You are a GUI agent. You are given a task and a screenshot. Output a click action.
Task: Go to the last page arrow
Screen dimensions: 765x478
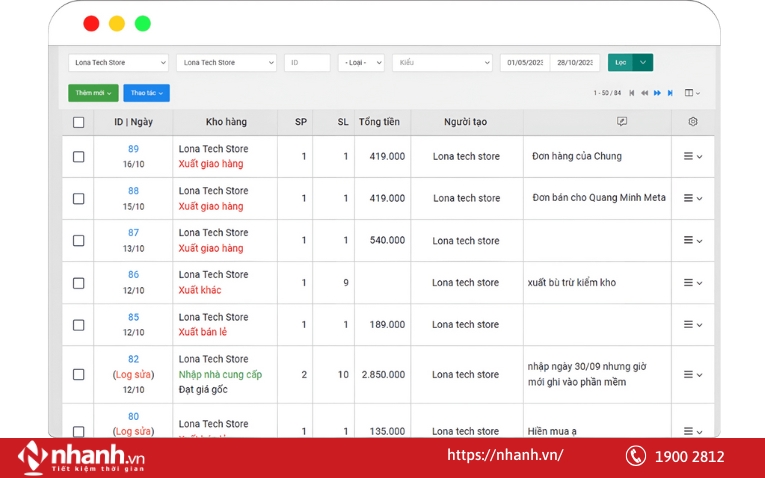[670, 93]
